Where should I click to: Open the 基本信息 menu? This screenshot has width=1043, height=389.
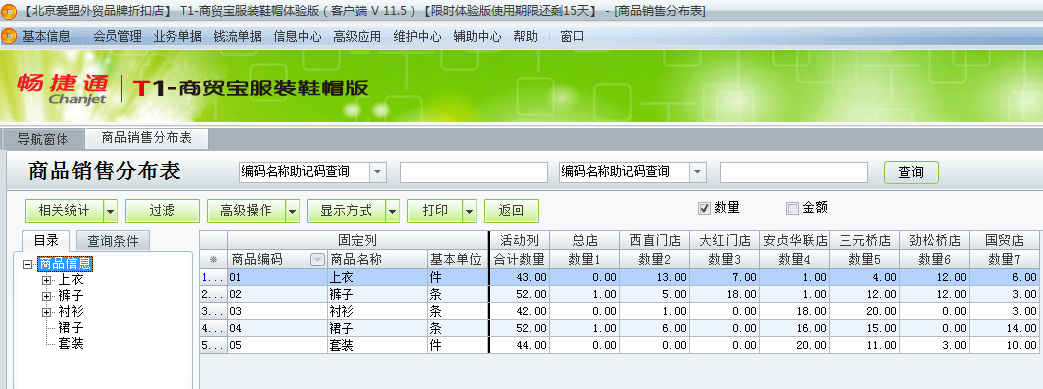coord(46,37)
